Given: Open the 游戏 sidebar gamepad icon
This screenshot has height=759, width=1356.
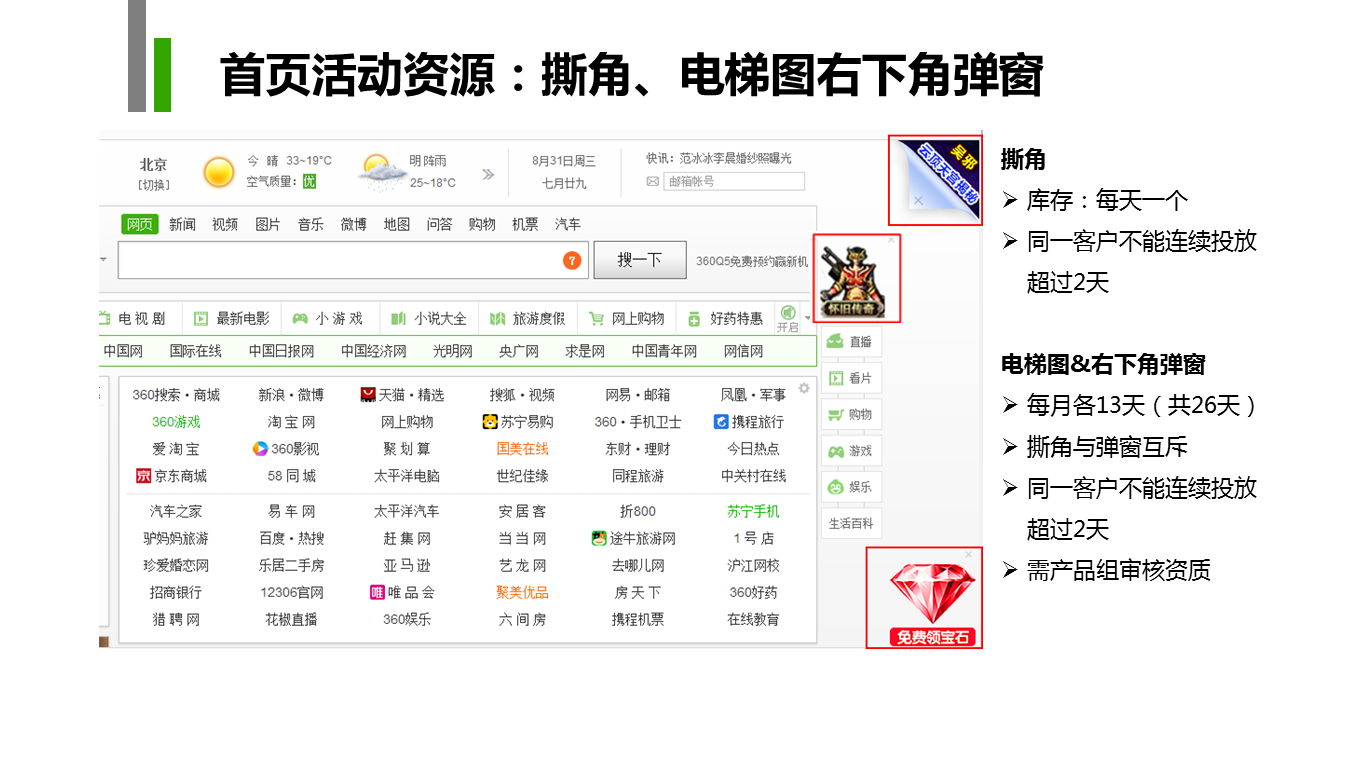Looking at the screenshot, I should (x=836, y=452).
